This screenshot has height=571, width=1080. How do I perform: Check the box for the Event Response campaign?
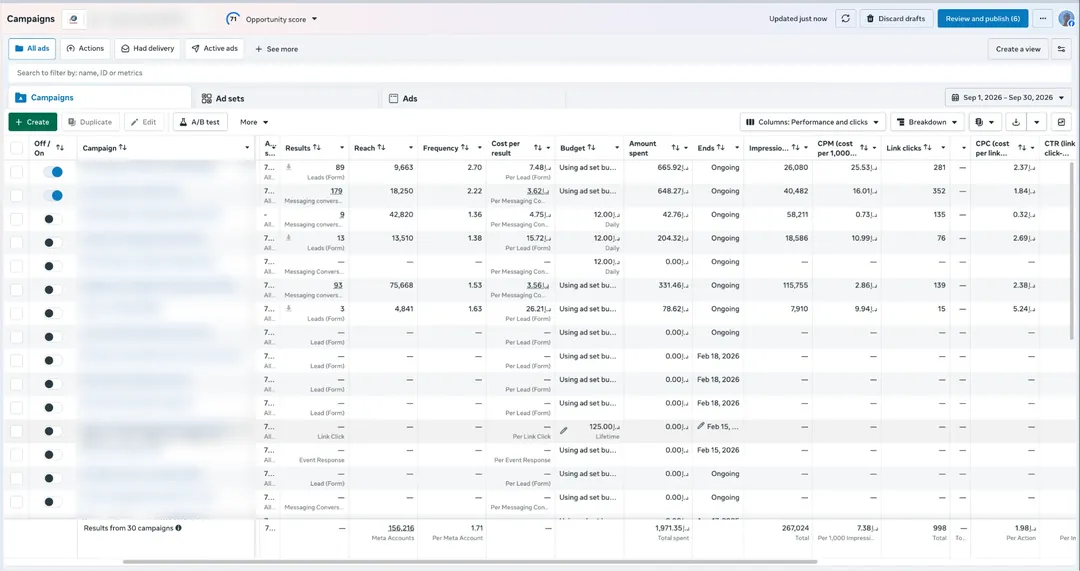point(17,455)
